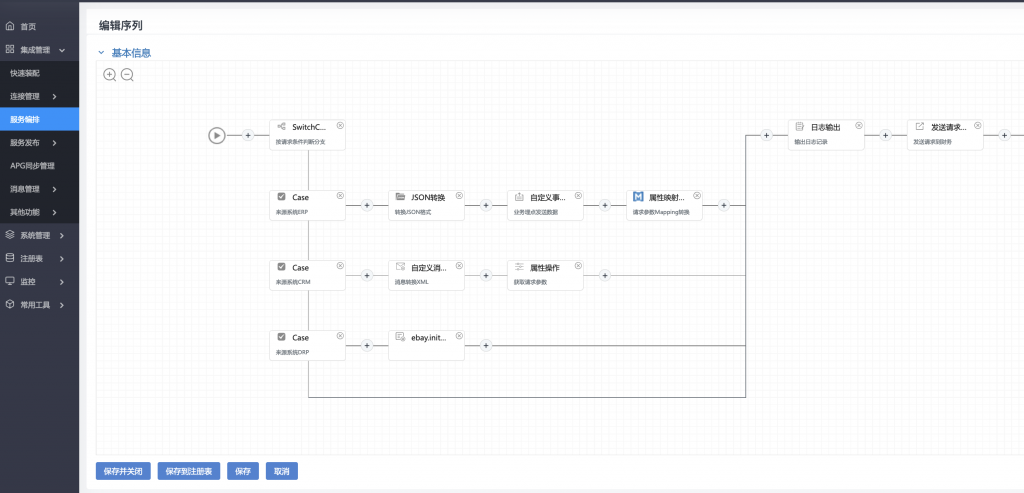
Task: Click the 保存到注册表 button
Action: click(189, 471)
